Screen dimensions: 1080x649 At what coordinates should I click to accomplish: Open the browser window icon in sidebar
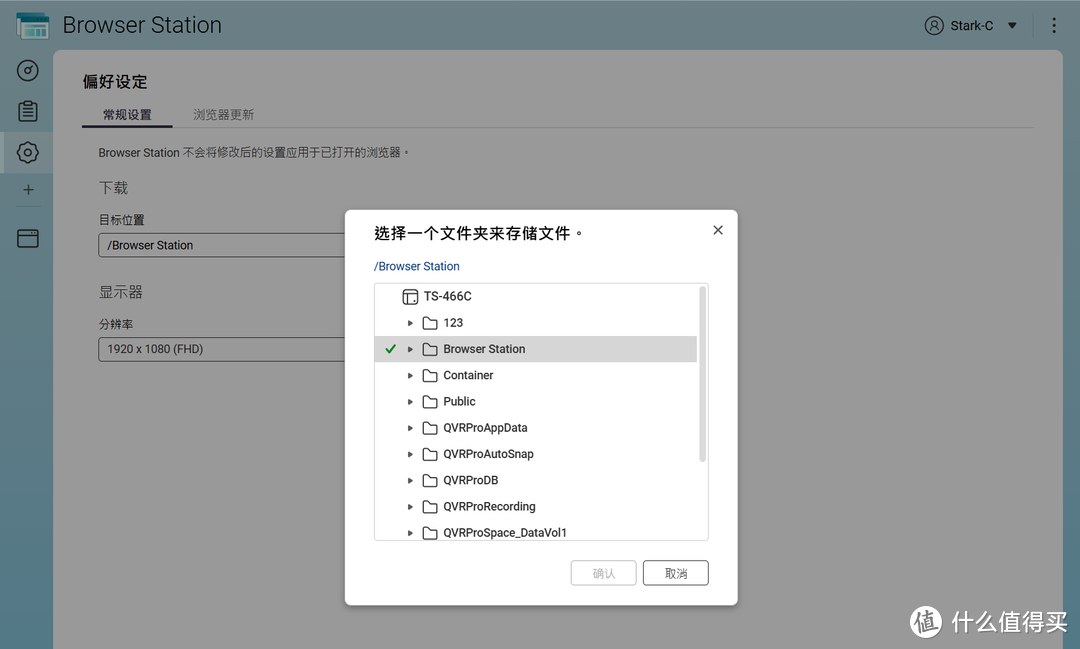28,238
